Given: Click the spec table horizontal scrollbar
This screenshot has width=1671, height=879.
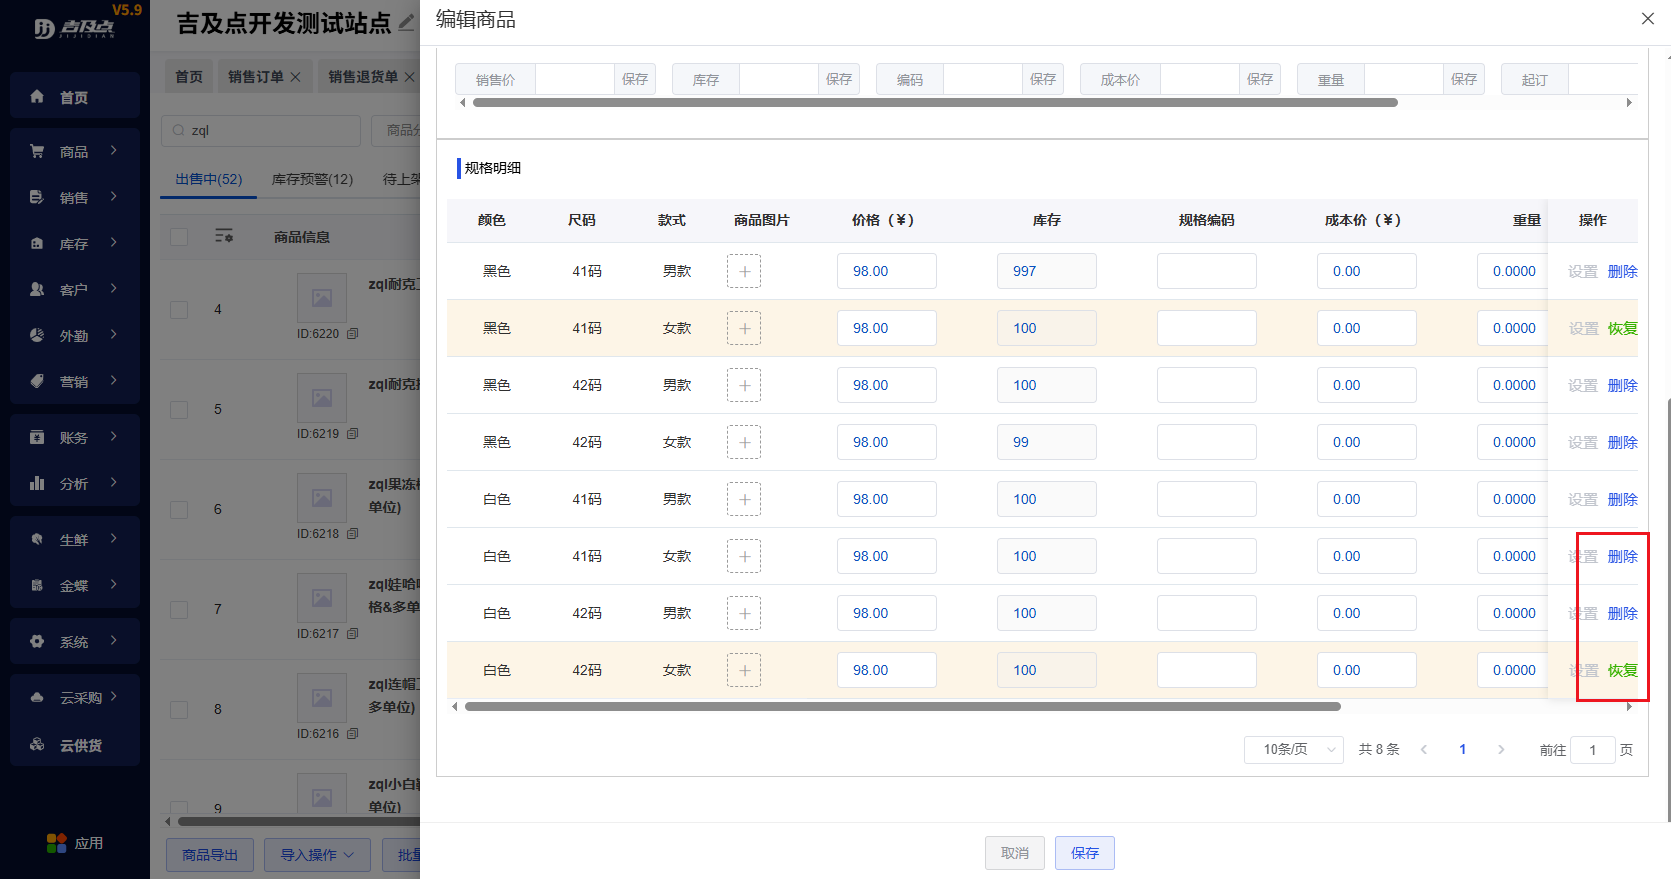Looking at the screenshot, I should point(903,706).
